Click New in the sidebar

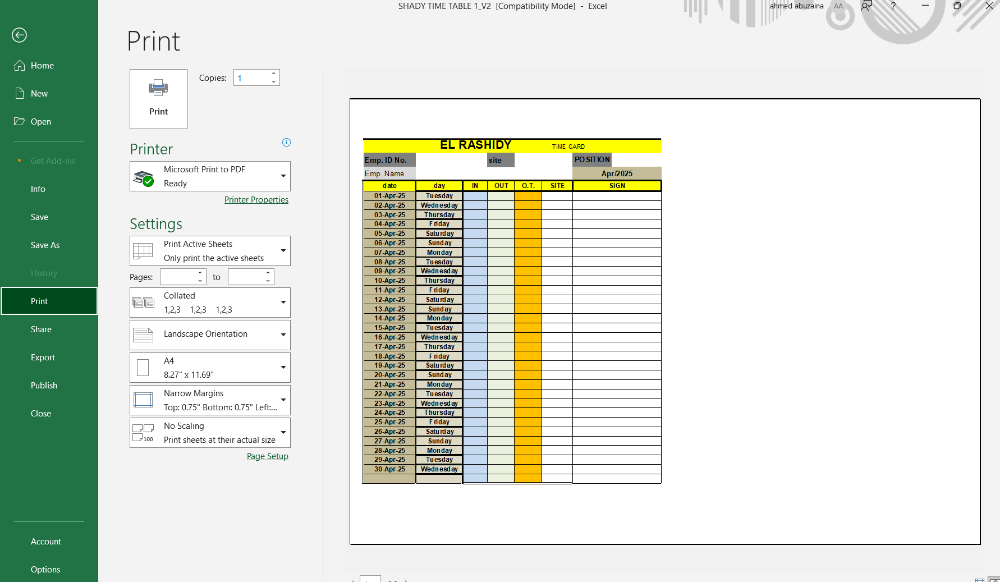coord(39,94)
